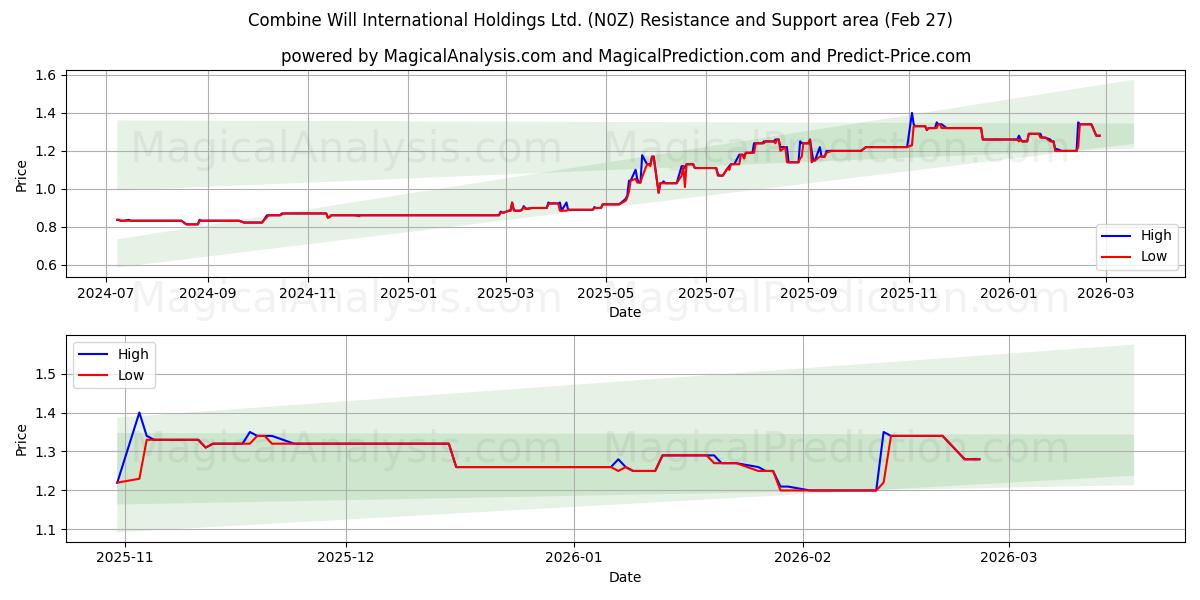Click the '2025-01' date tick on the top chart
Screen dimensions: 1200x600
[408, 294]
